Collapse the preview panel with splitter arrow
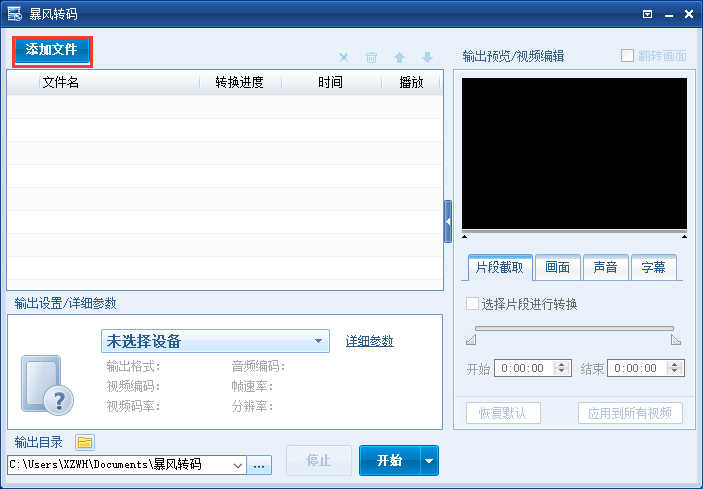Screen dimensions: 703x489 tap(448, 221)
